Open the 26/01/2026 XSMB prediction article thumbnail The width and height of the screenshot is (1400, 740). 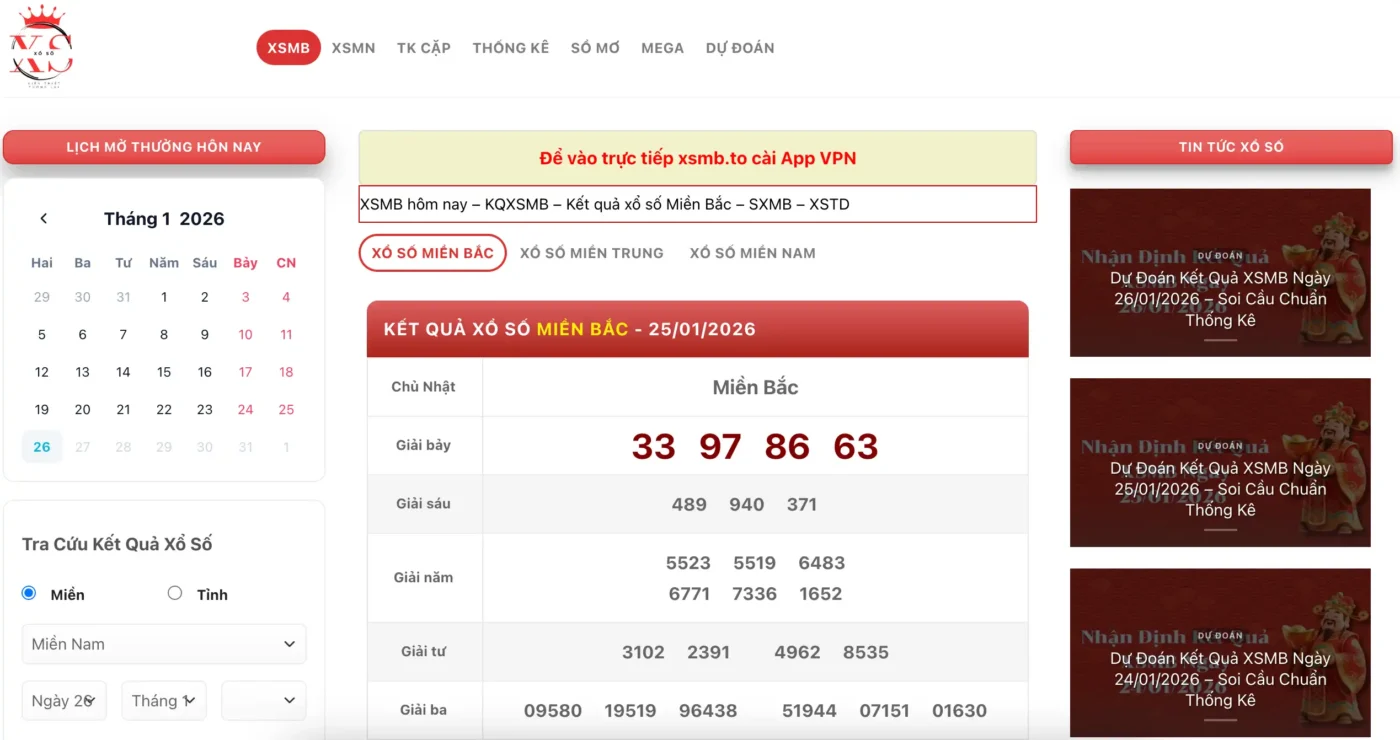coord(1219,273)
